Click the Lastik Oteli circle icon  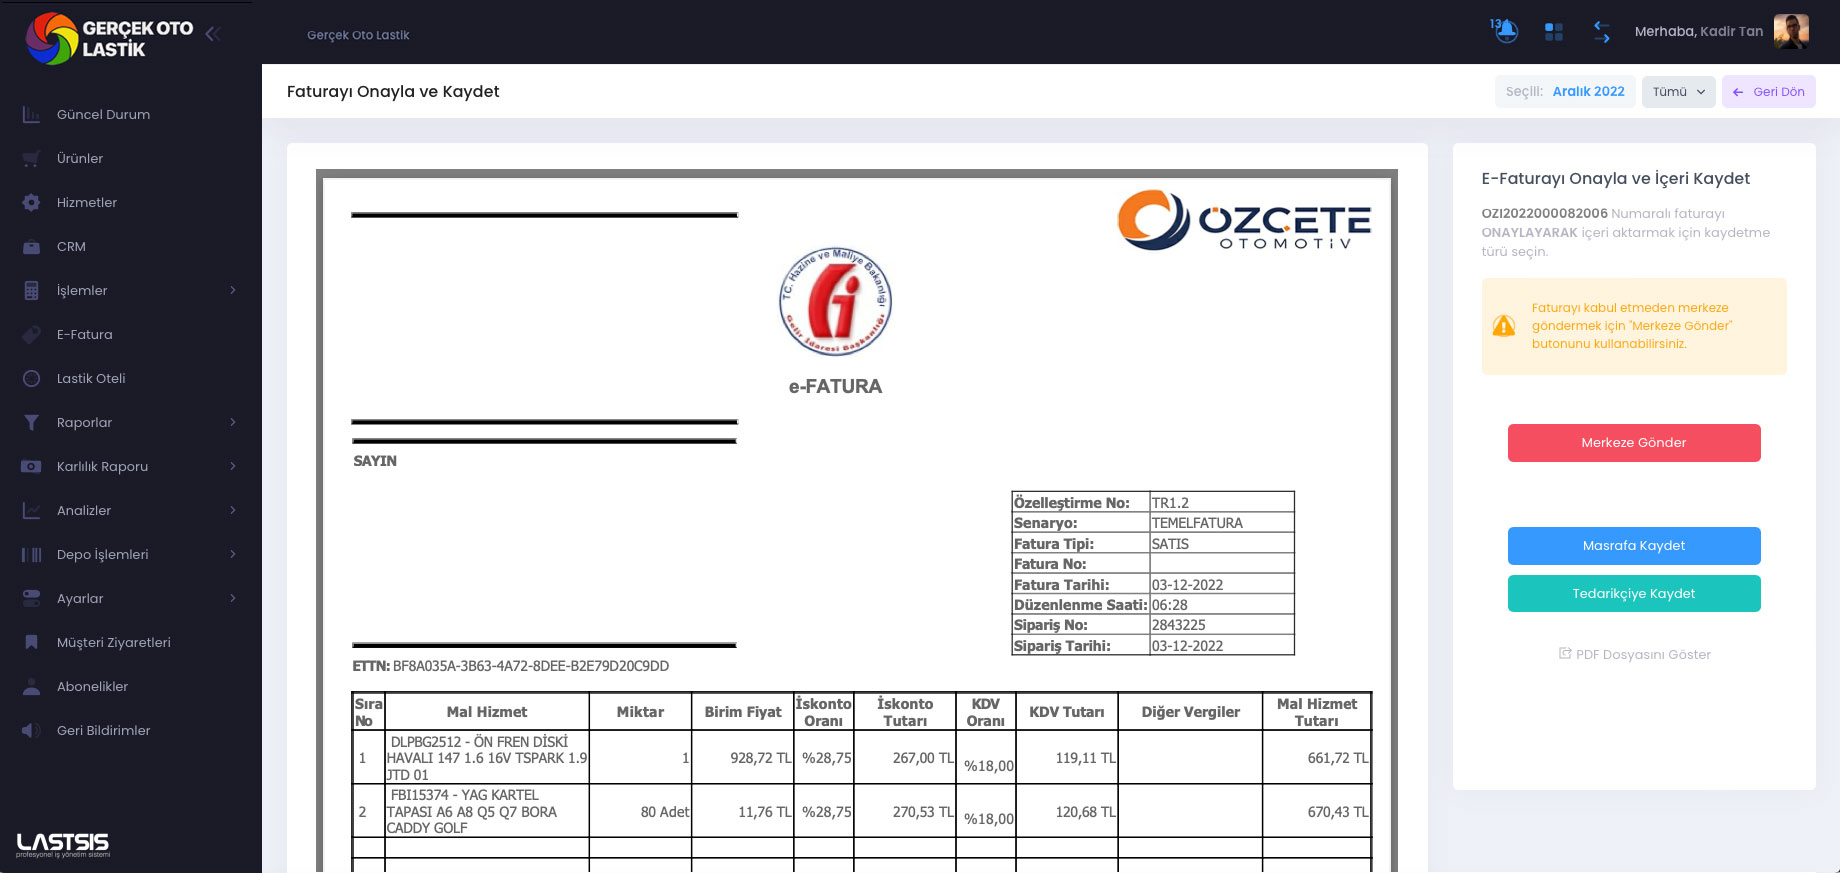[31, 378]
